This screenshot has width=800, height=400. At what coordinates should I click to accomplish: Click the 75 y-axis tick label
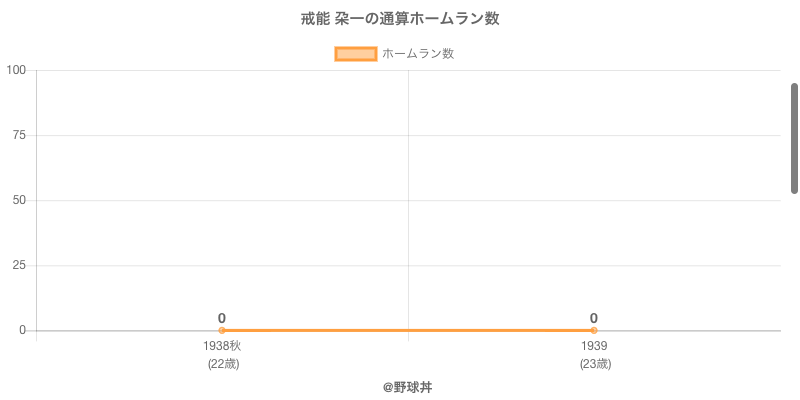20,135
